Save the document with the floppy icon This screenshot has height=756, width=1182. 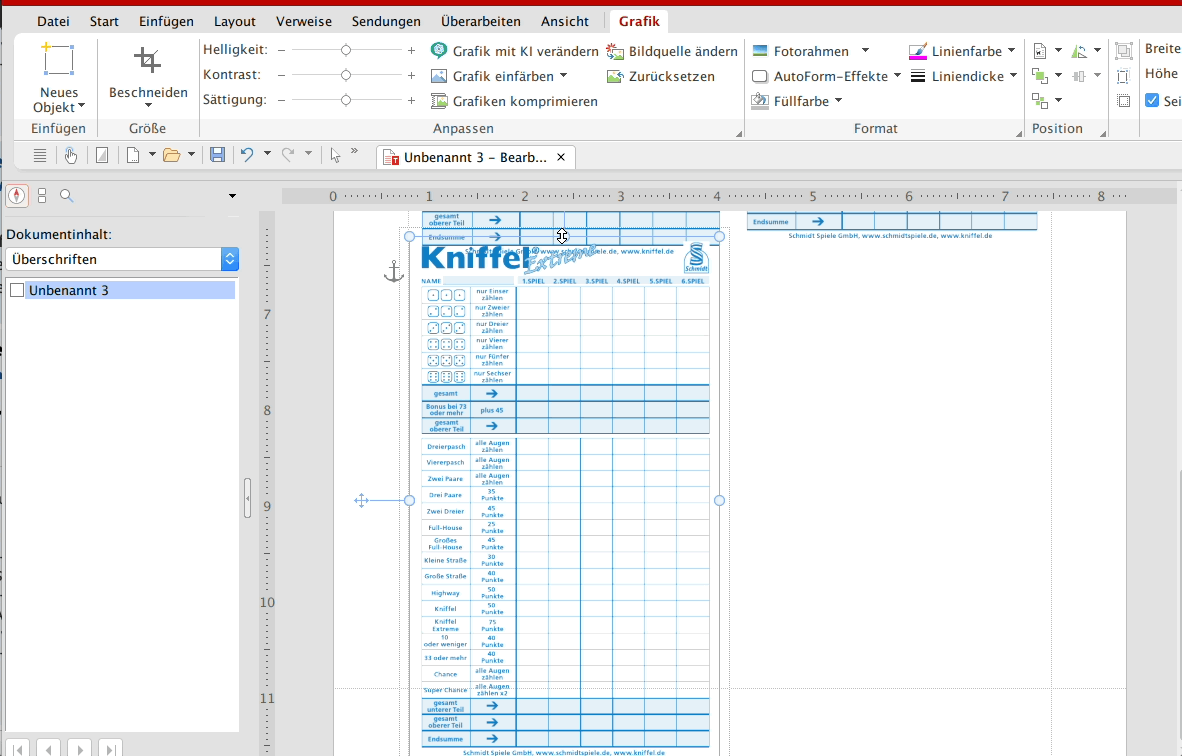pyautogui.click(x=217, y=155)
